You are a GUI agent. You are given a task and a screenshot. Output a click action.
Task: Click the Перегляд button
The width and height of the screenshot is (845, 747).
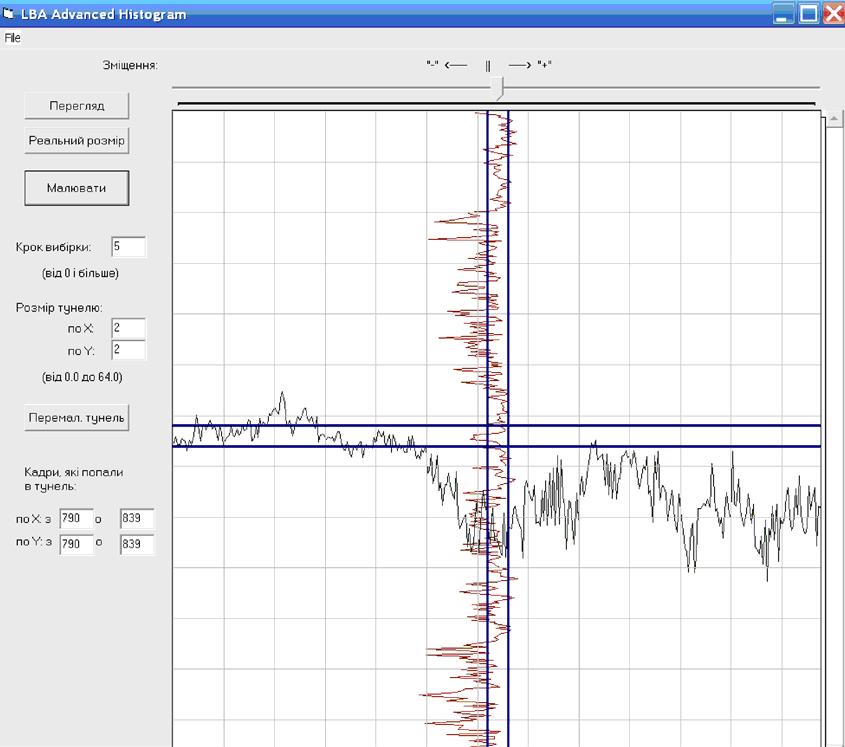pos(77,105)
